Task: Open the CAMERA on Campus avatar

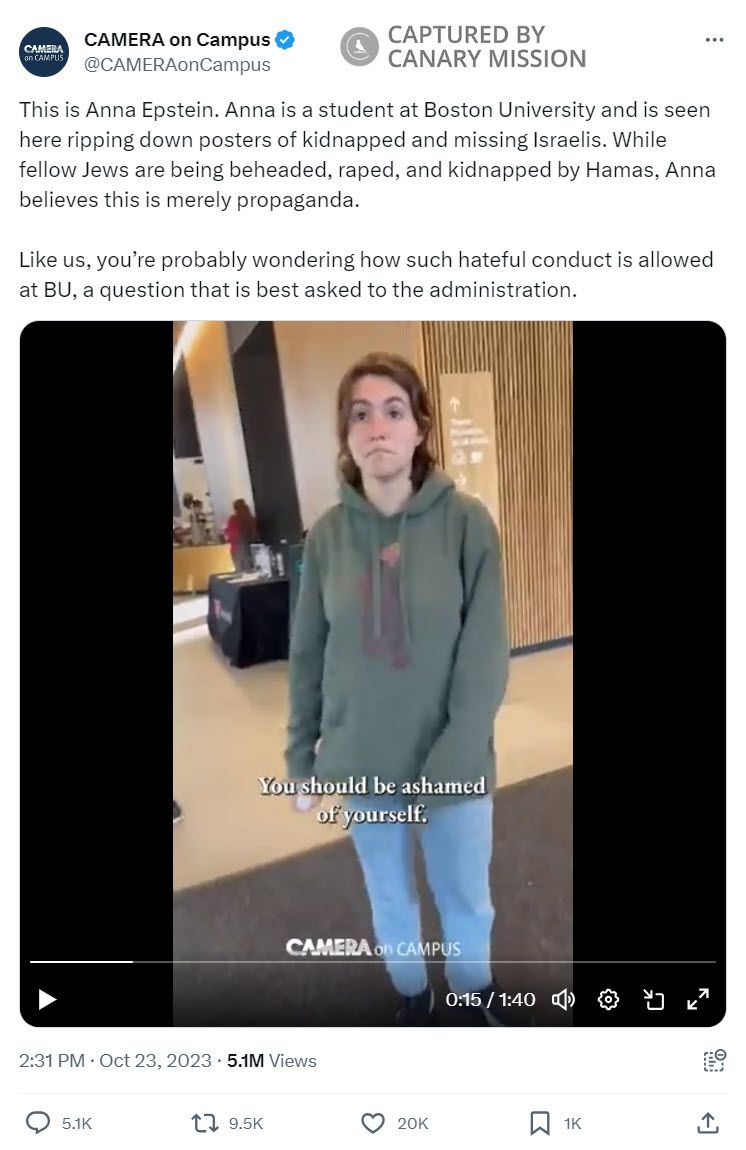Action: click(x=44, y=52)
